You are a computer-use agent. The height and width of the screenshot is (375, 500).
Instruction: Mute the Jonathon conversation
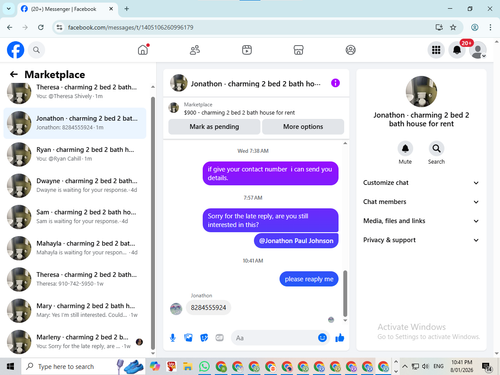tap(405, 149)
